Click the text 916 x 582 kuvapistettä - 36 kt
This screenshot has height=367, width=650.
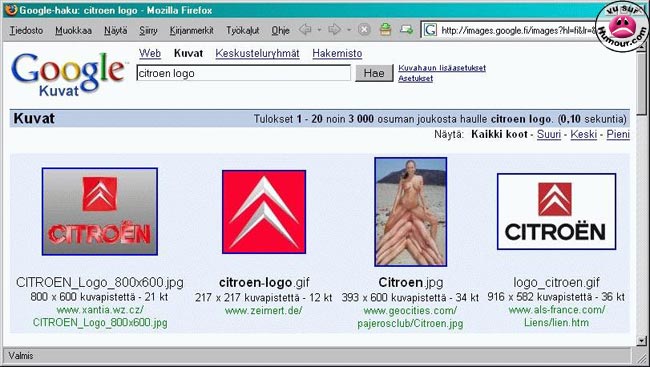556,297
